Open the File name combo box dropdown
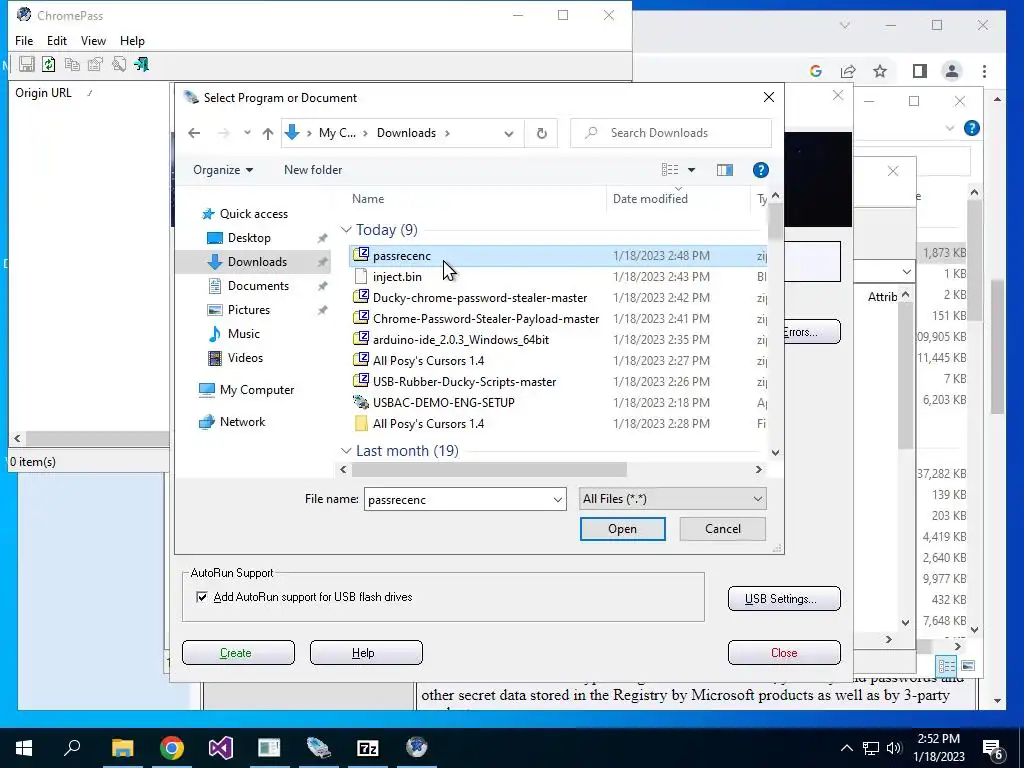This screenshot has width=1024, height=768. pyautogui.click(x=558, y=500)
